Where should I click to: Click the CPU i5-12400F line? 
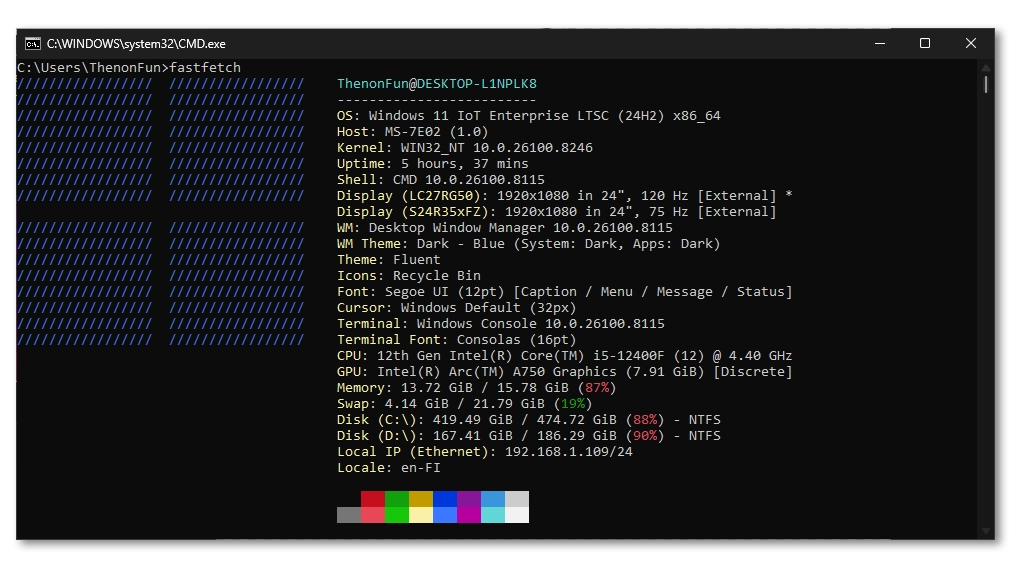coord(565,356)
